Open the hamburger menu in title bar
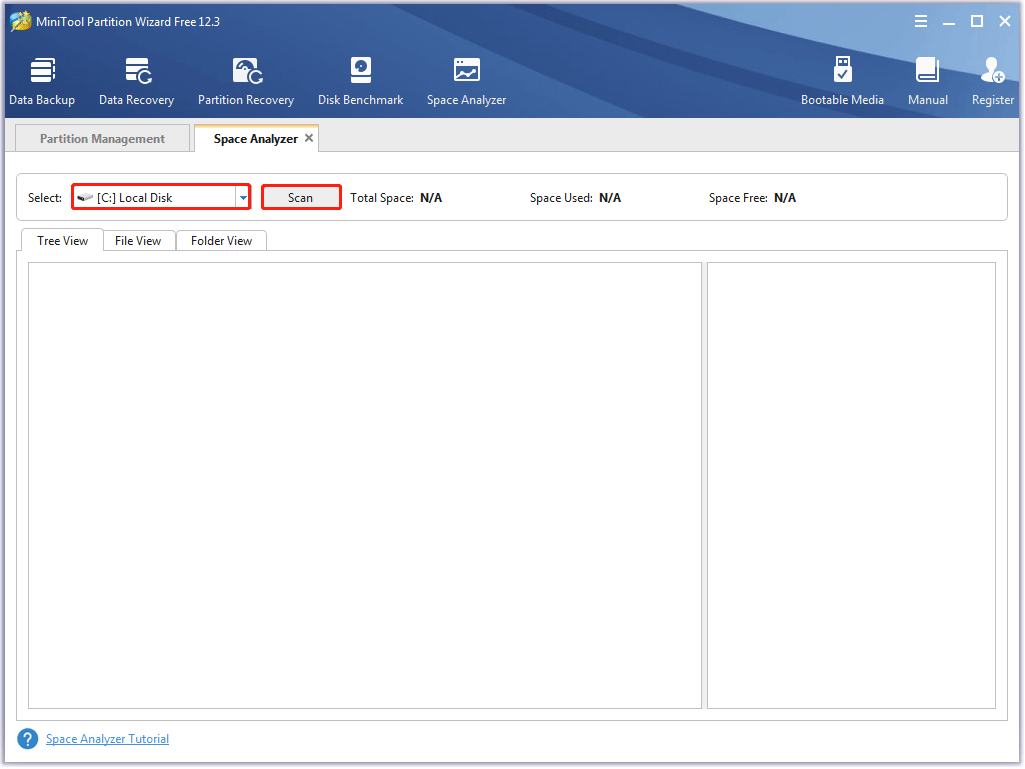 (920, 22)
